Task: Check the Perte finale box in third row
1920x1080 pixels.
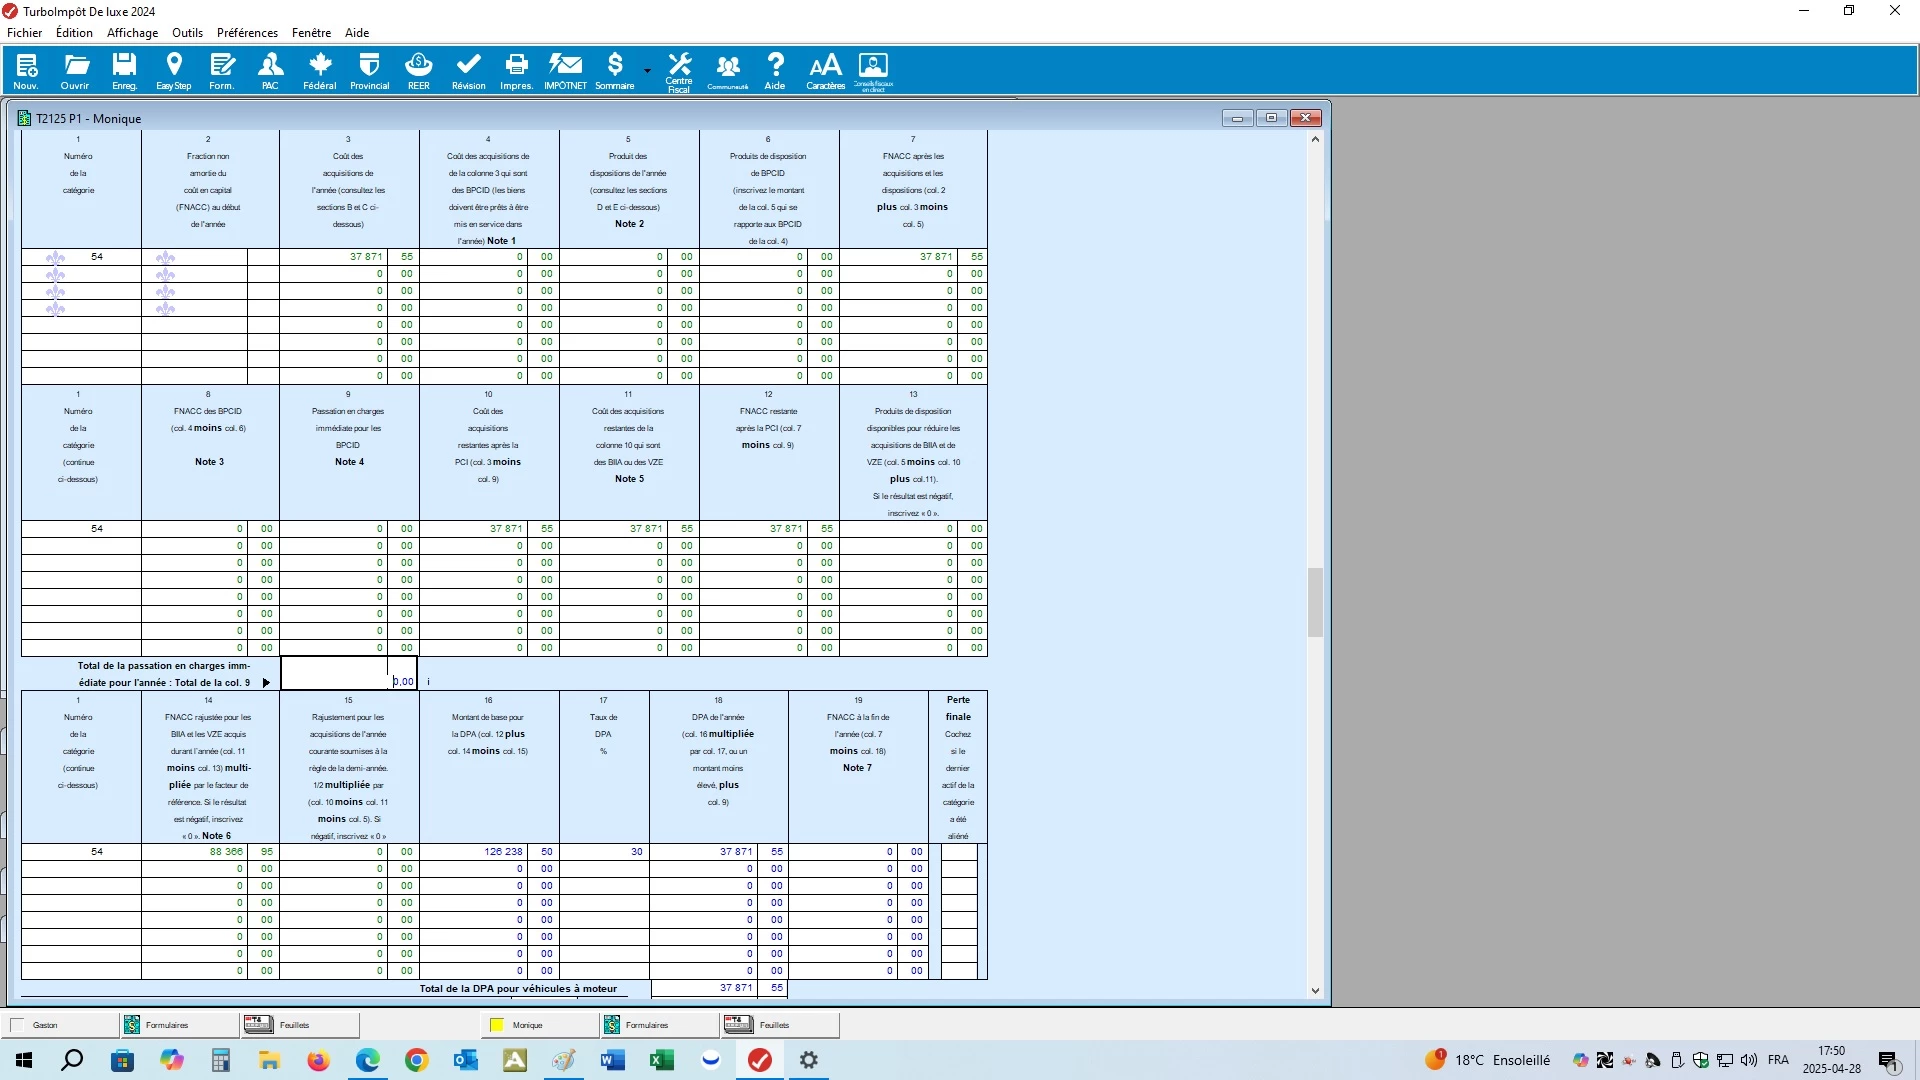Action: [958, 886]
